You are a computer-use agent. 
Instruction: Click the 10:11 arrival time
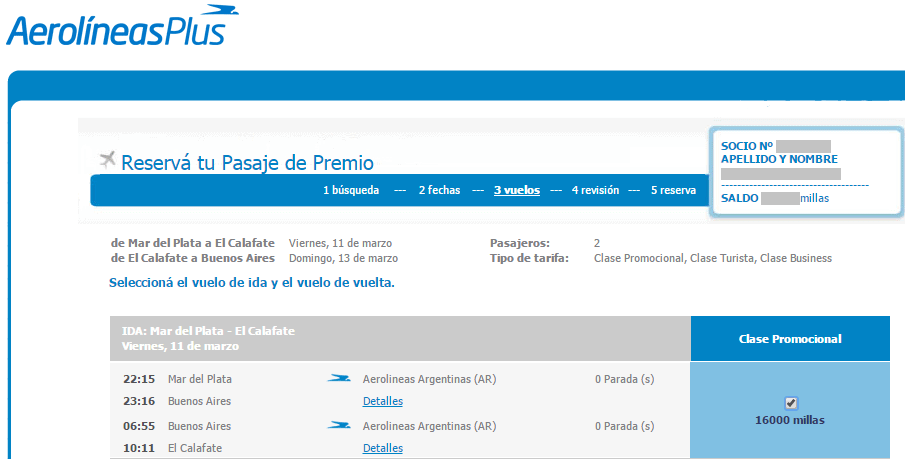pyautogui.click(x=139, y=448)
